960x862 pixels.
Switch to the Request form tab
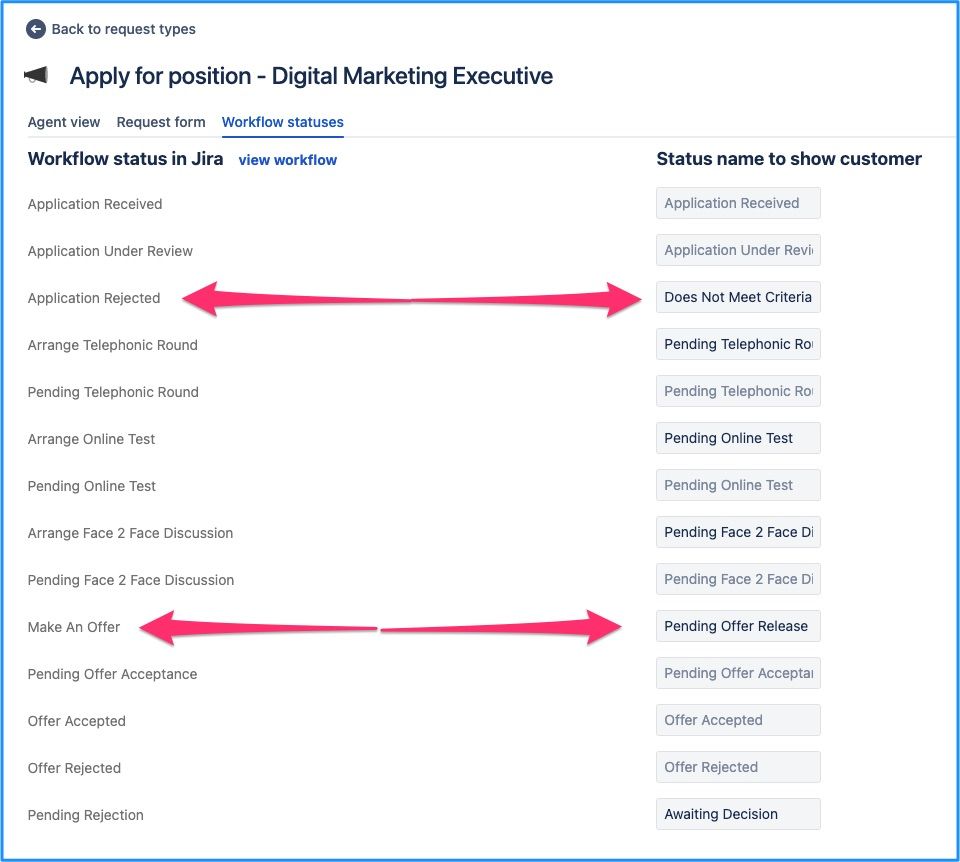coord(161,122)
